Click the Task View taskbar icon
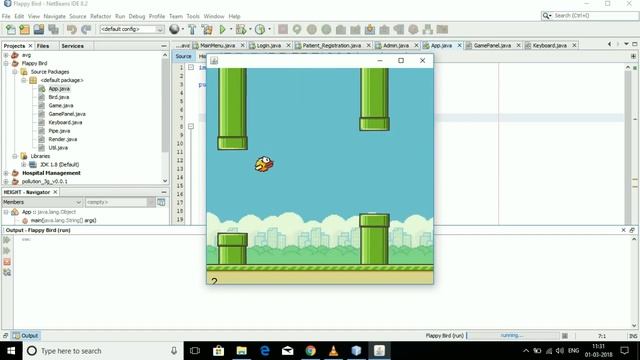640x360 pixels. point(195,351)
